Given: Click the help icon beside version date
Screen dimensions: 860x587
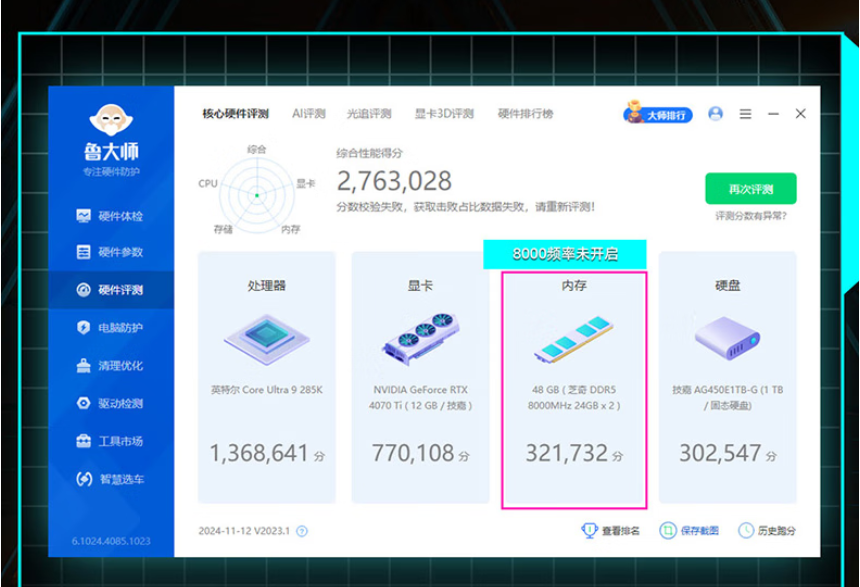Looking at the screenshot, I should tap(302, 531).
